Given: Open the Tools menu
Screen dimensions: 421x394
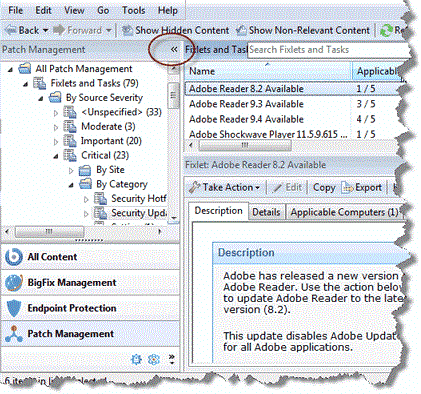Looking at the screenshot, I should pyautogui.click(x=133, y=10).
